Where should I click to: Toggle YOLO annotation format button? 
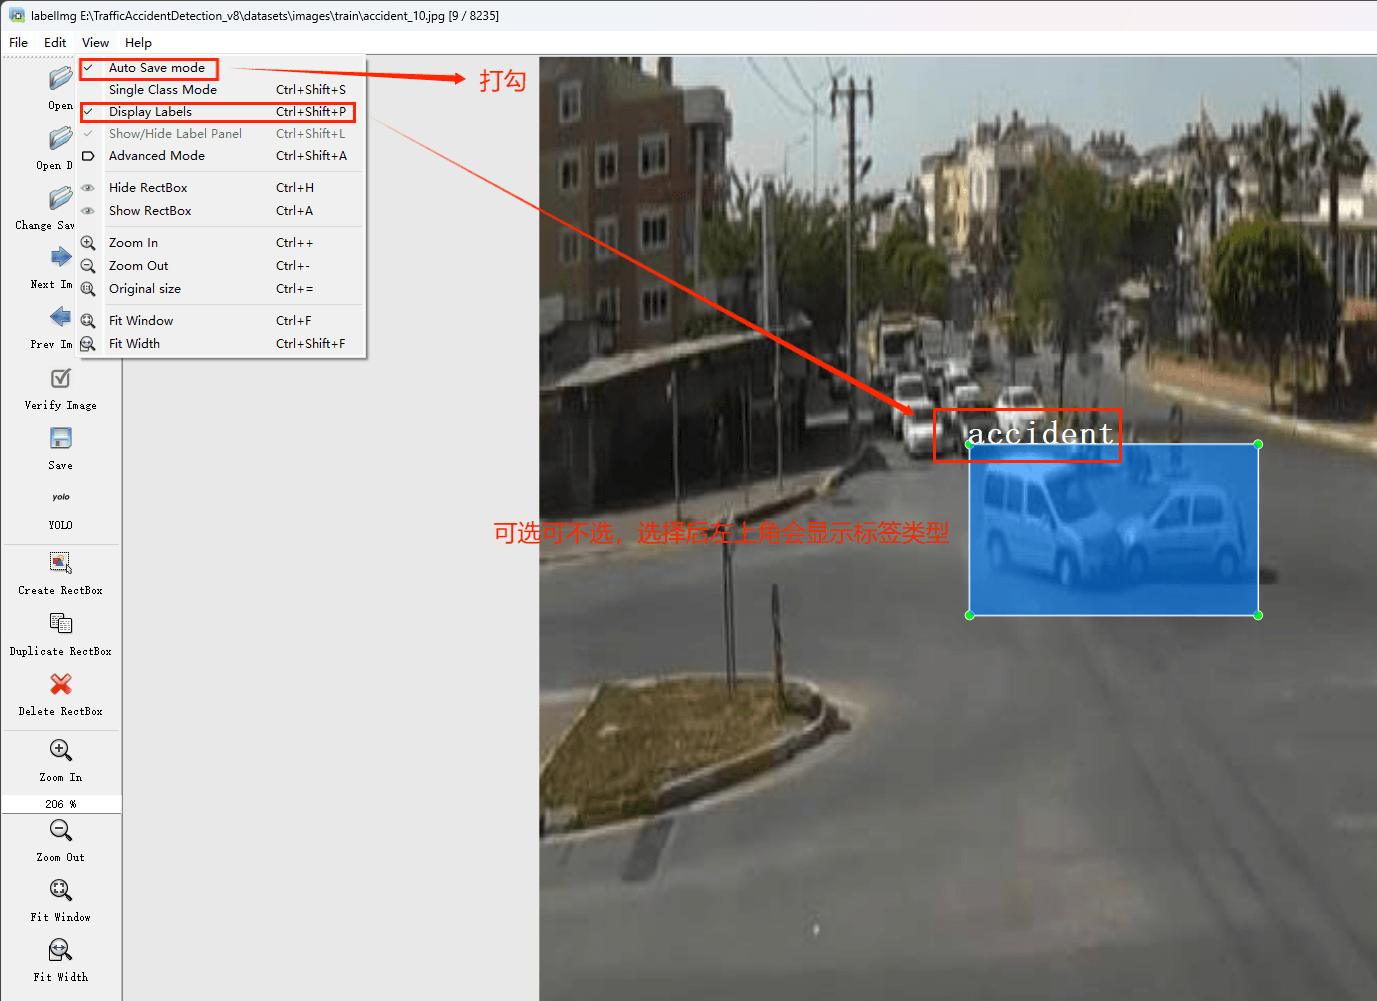click(x=60, y=498)
